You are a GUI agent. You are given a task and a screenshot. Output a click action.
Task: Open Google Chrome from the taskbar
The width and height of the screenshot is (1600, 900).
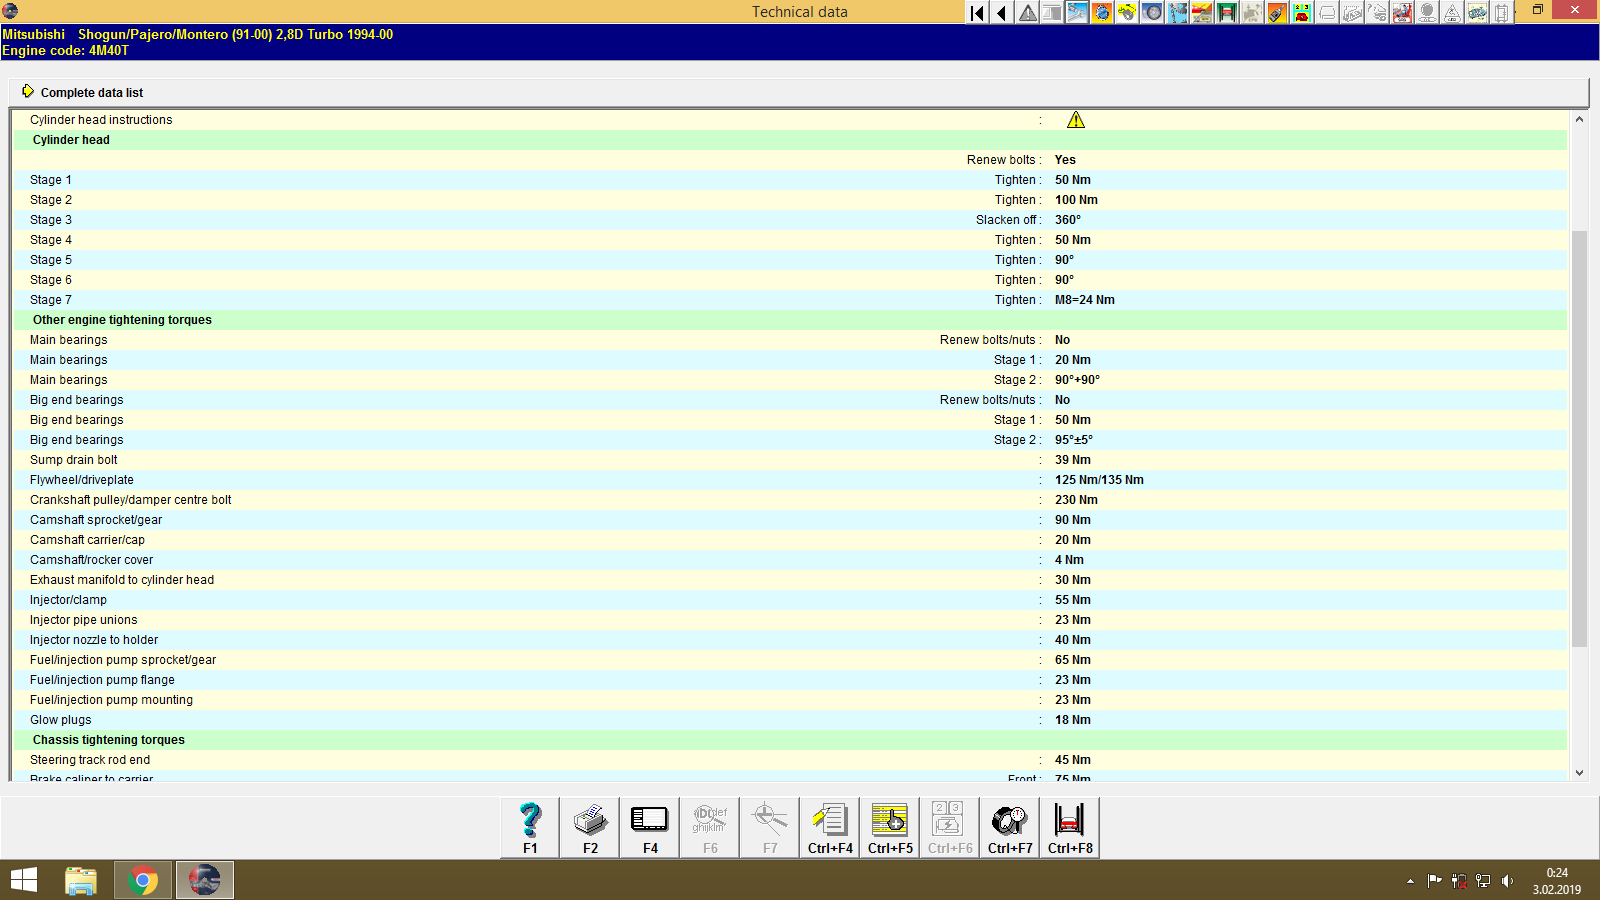(143, 880)
